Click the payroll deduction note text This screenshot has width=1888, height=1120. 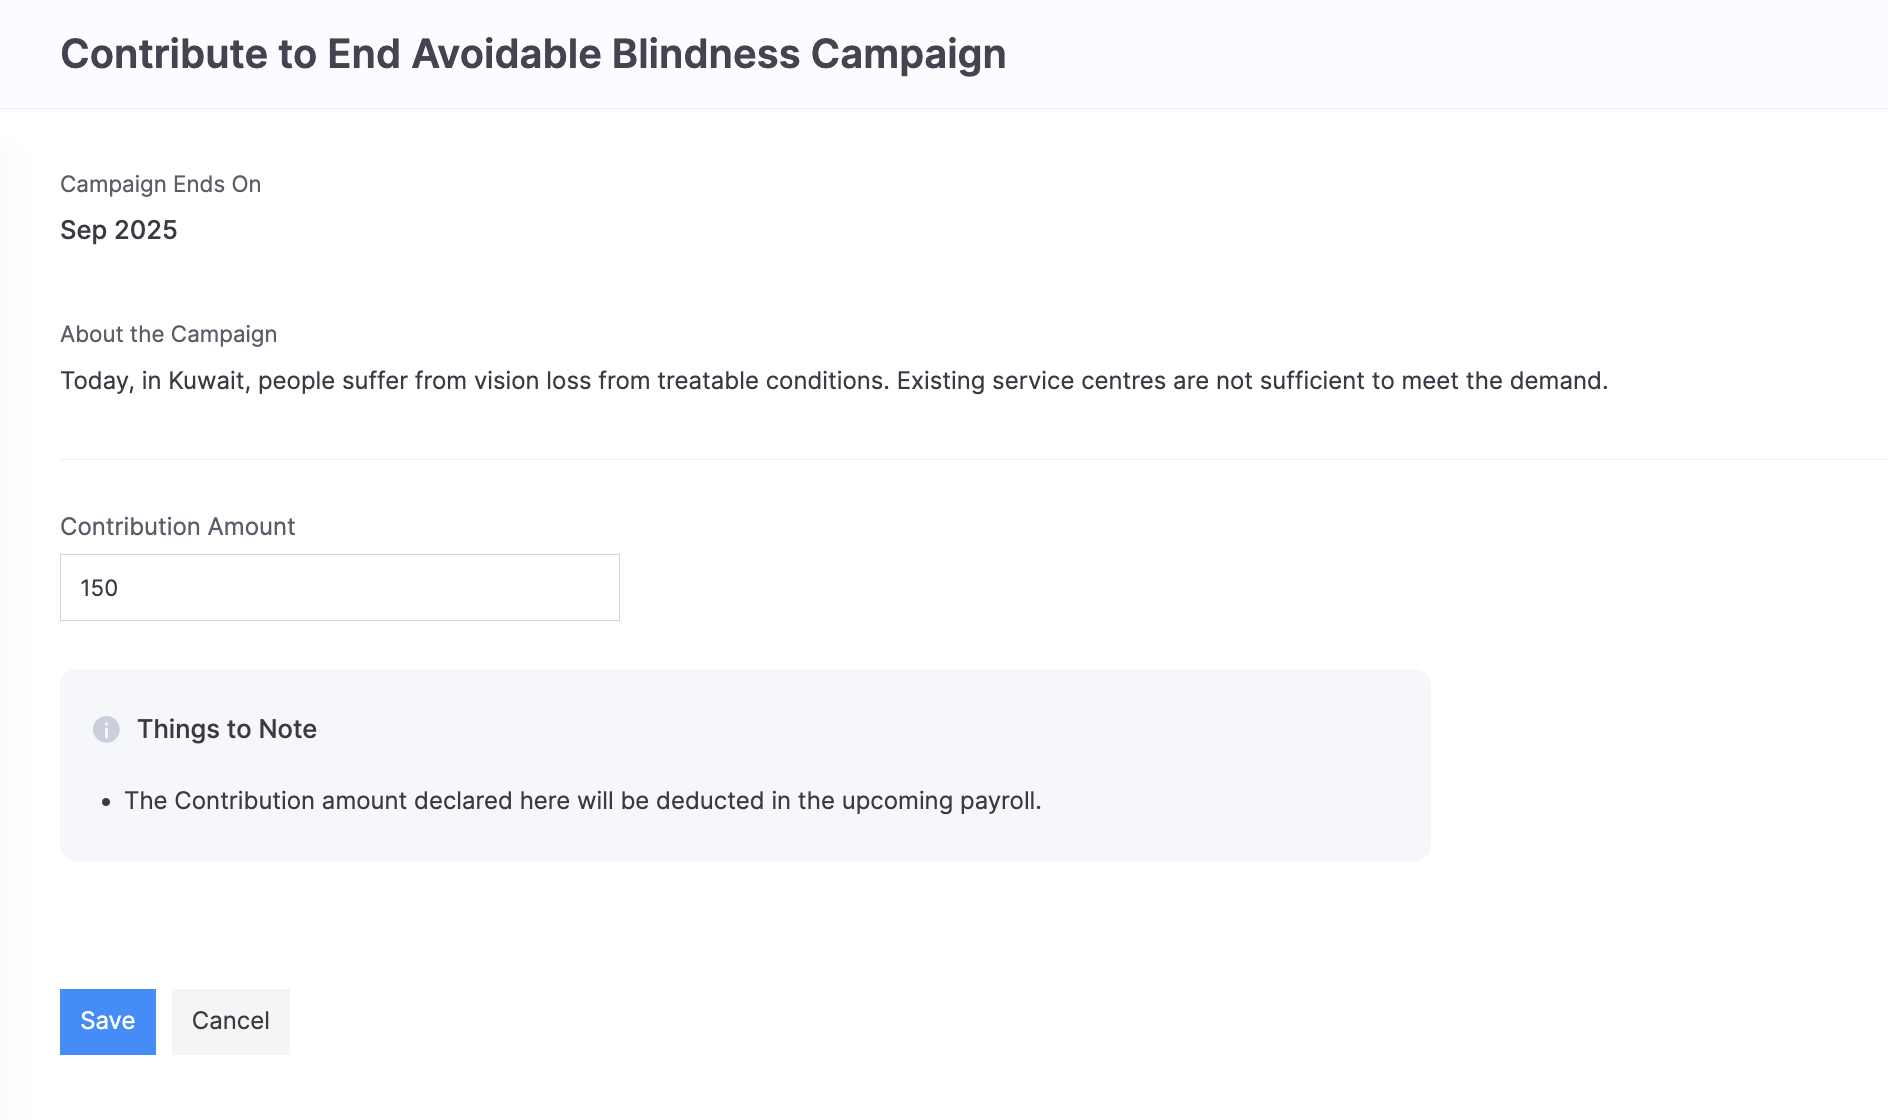[x=582, y=801]
